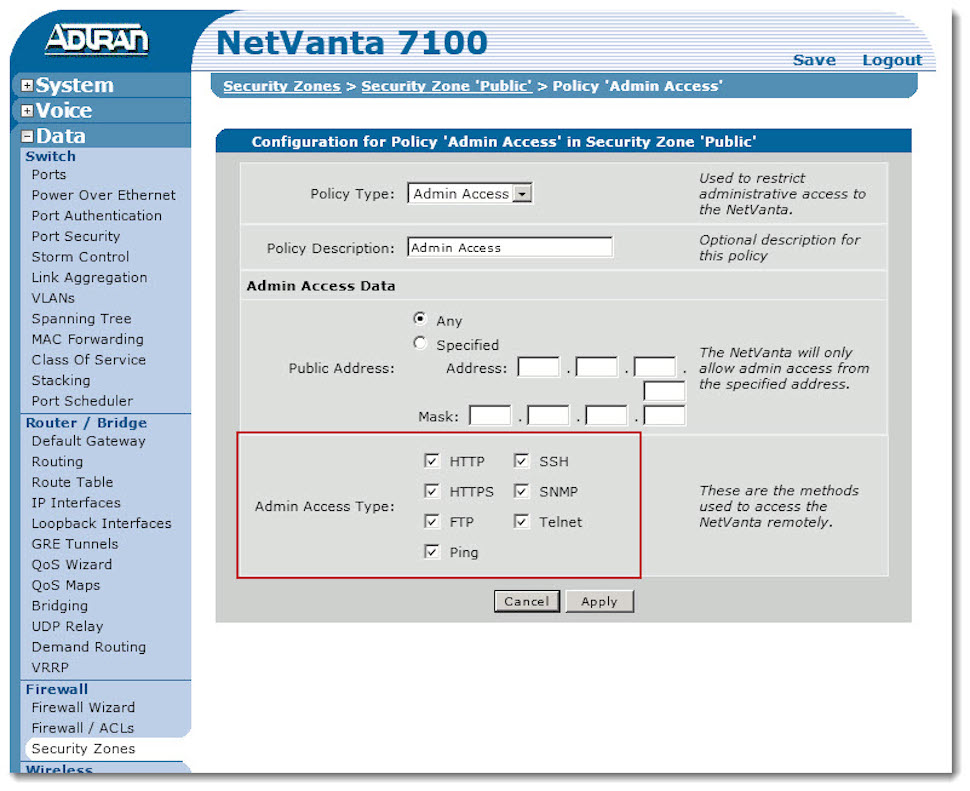970x791 pixels.
Task: Open Spanning Tree page
Action: (x=81, y=319)
